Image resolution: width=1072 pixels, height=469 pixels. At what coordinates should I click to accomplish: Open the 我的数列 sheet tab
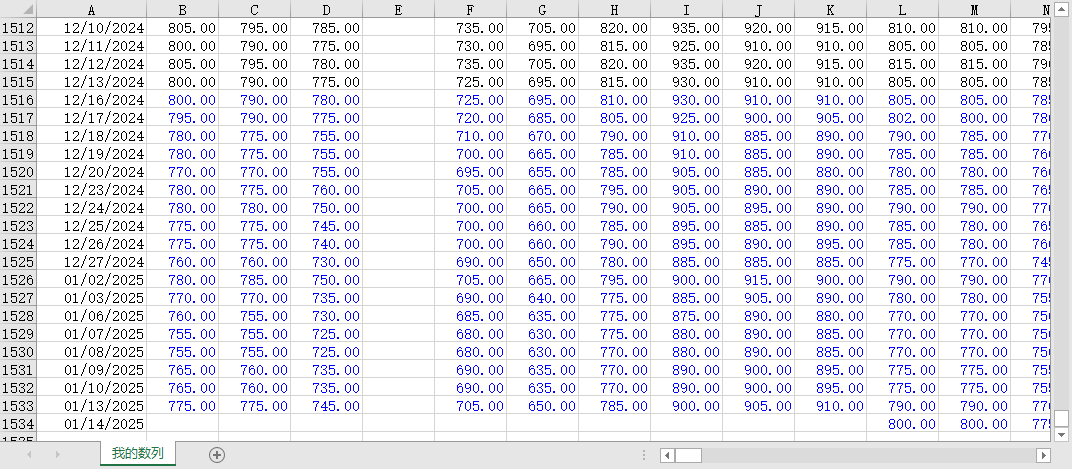tap(138, 454)
